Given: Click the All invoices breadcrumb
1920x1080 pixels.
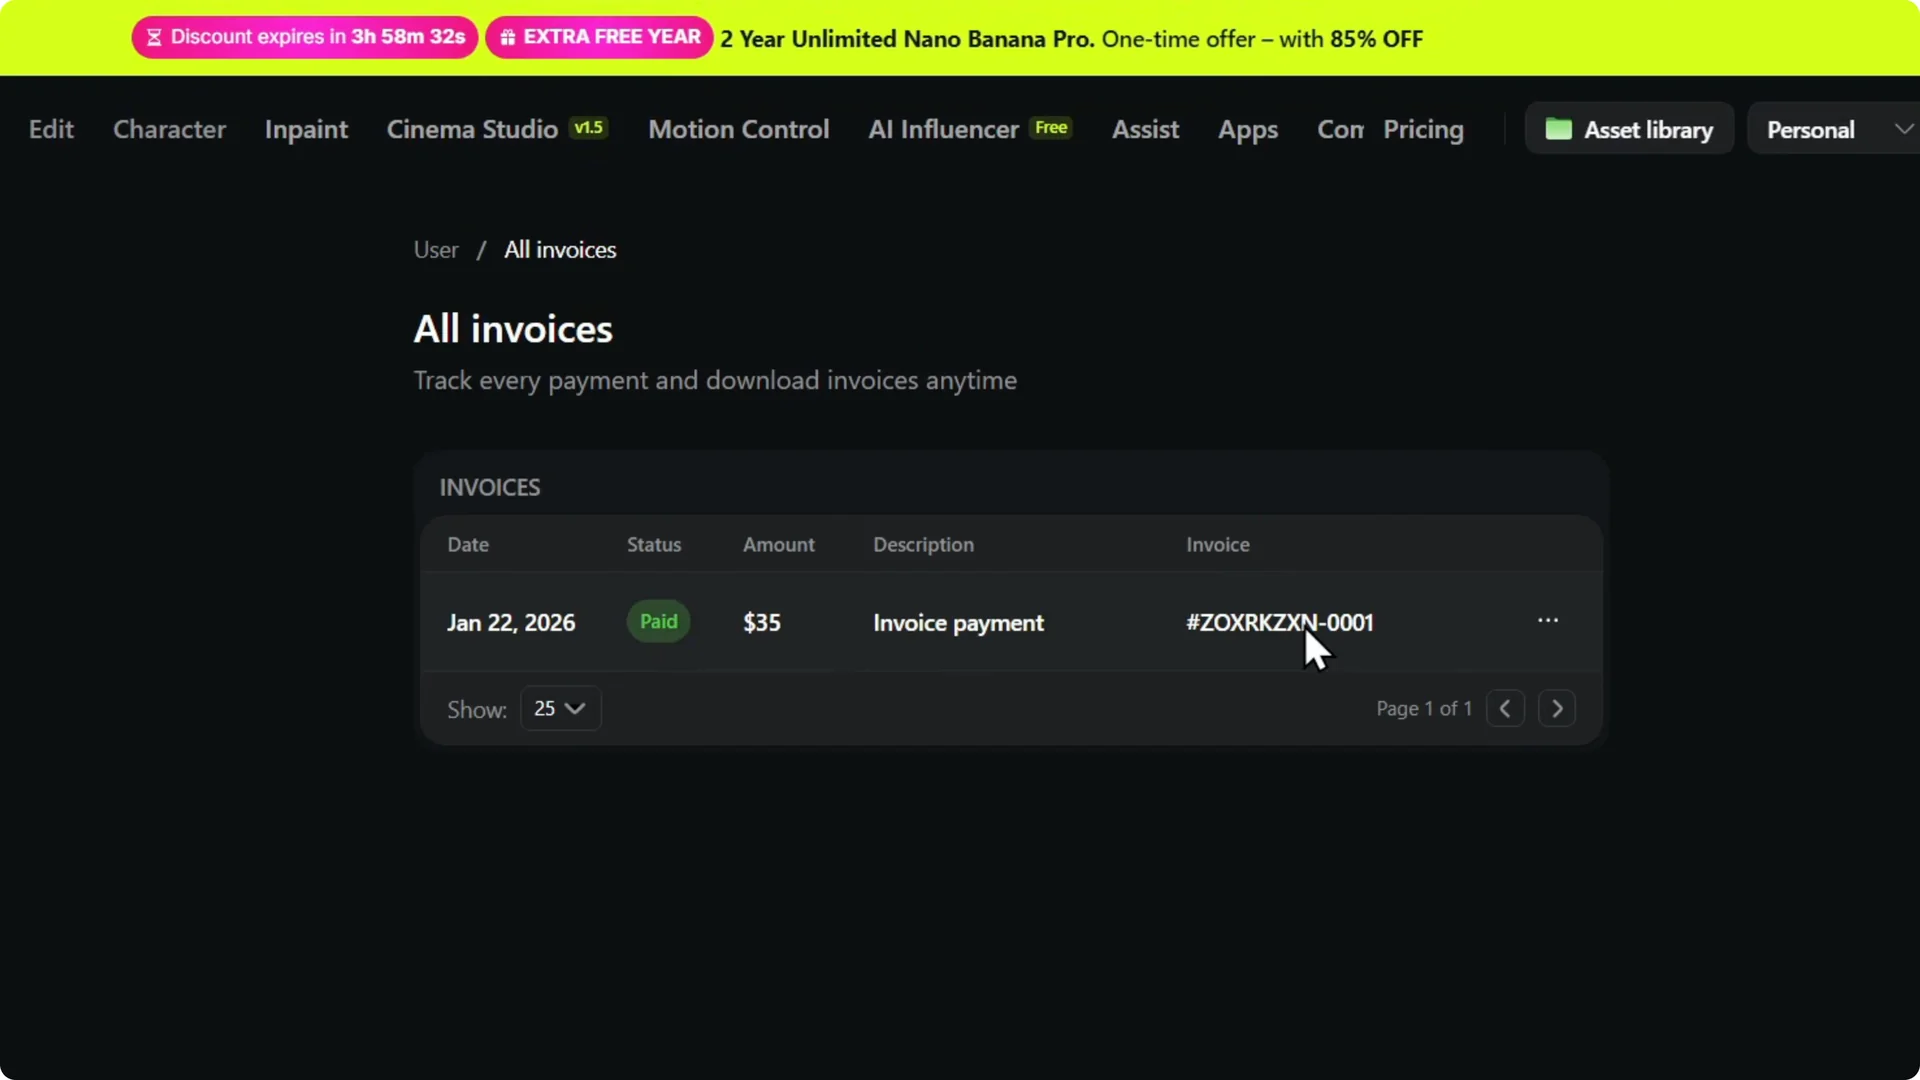Looking at the screenshot, I should point(560,249).
